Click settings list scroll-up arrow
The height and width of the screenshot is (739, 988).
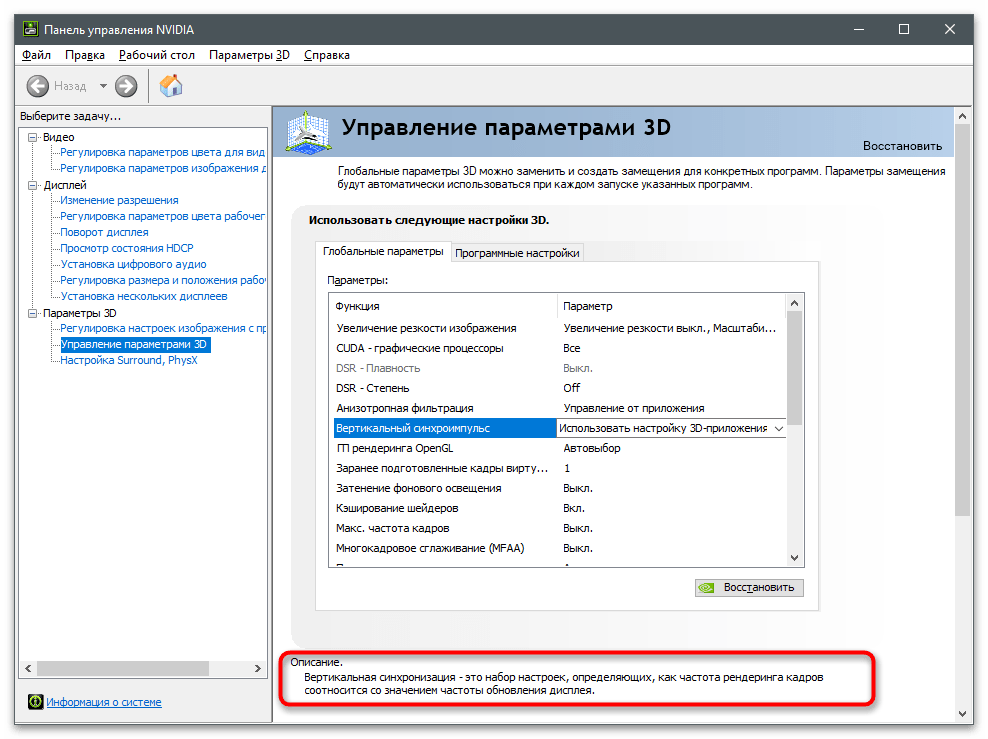[795, 303]
